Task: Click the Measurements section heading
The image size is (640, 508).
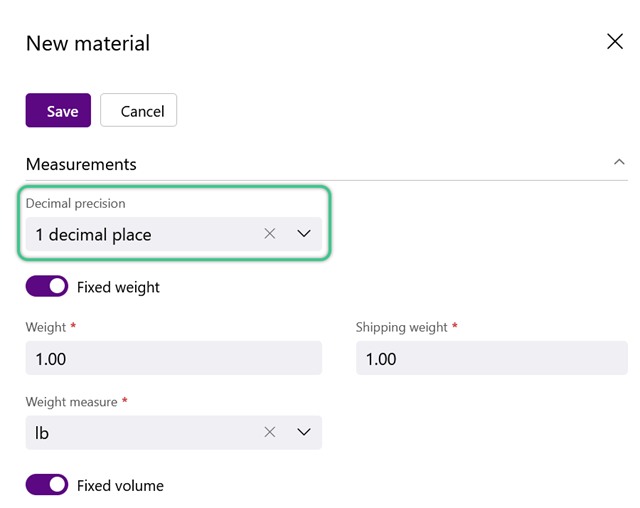Action: (81, 164)
